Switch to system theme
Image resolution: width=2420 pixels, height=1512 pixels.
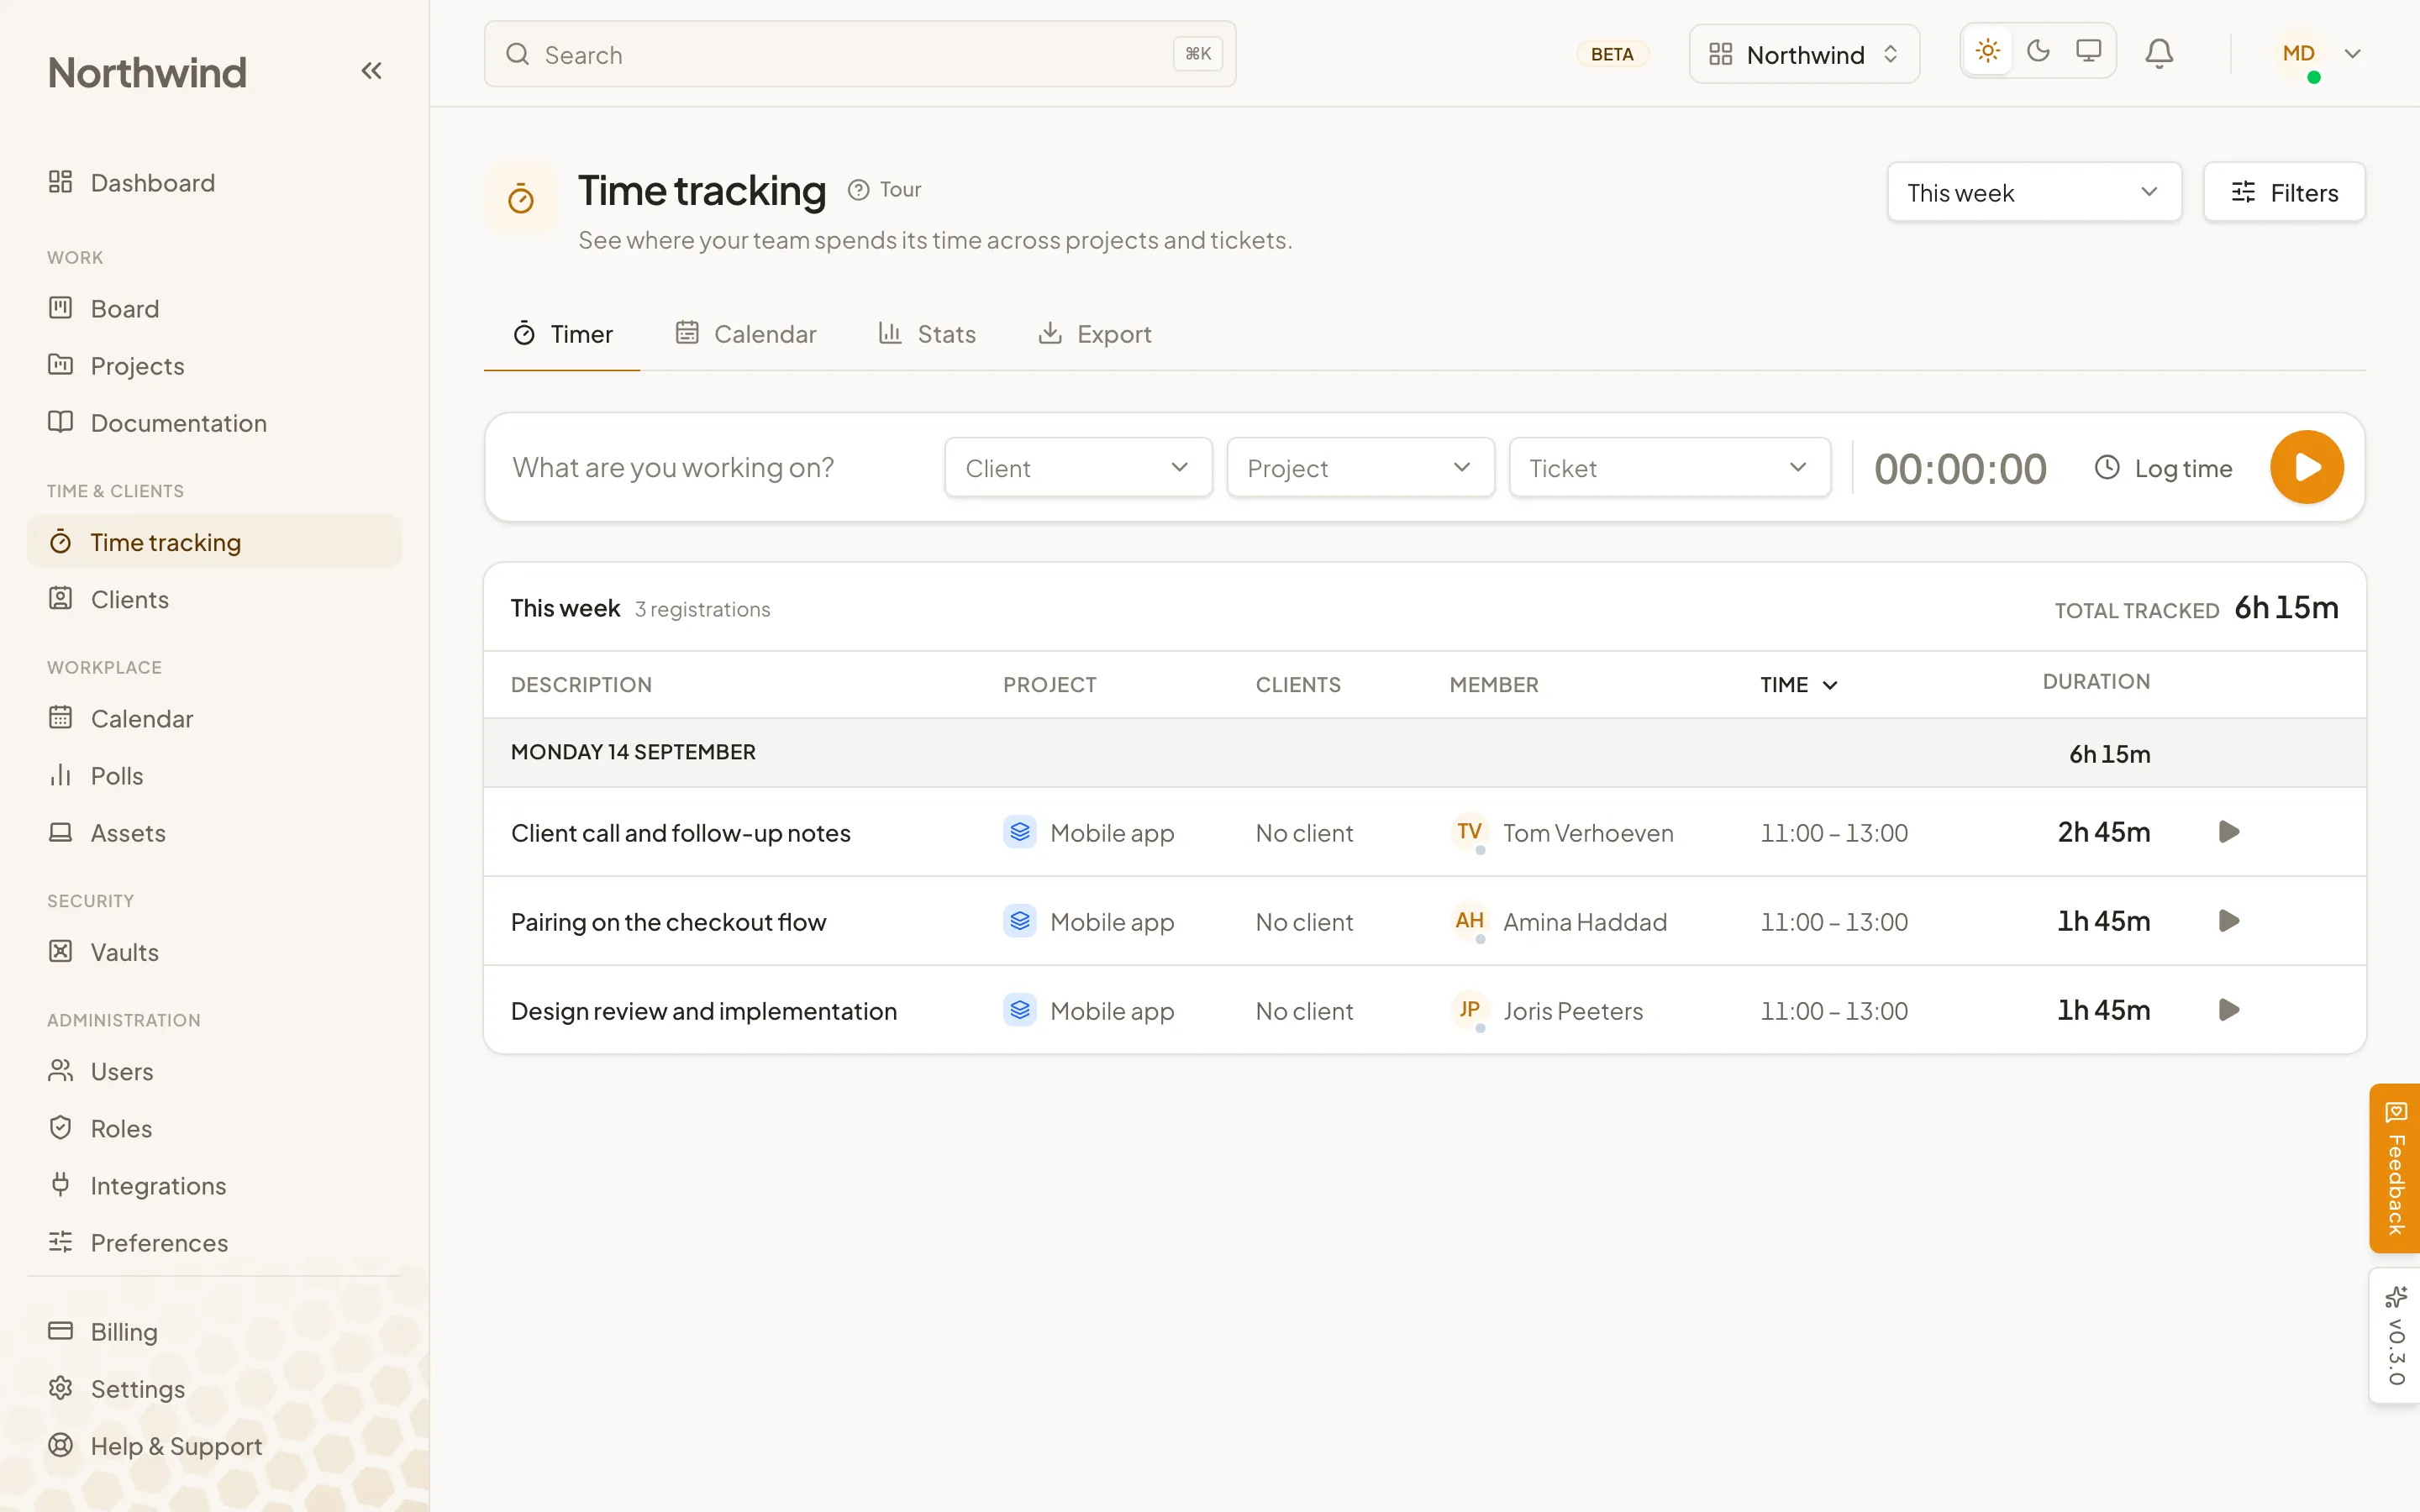pyautogui.click(x=2088, y=51)
